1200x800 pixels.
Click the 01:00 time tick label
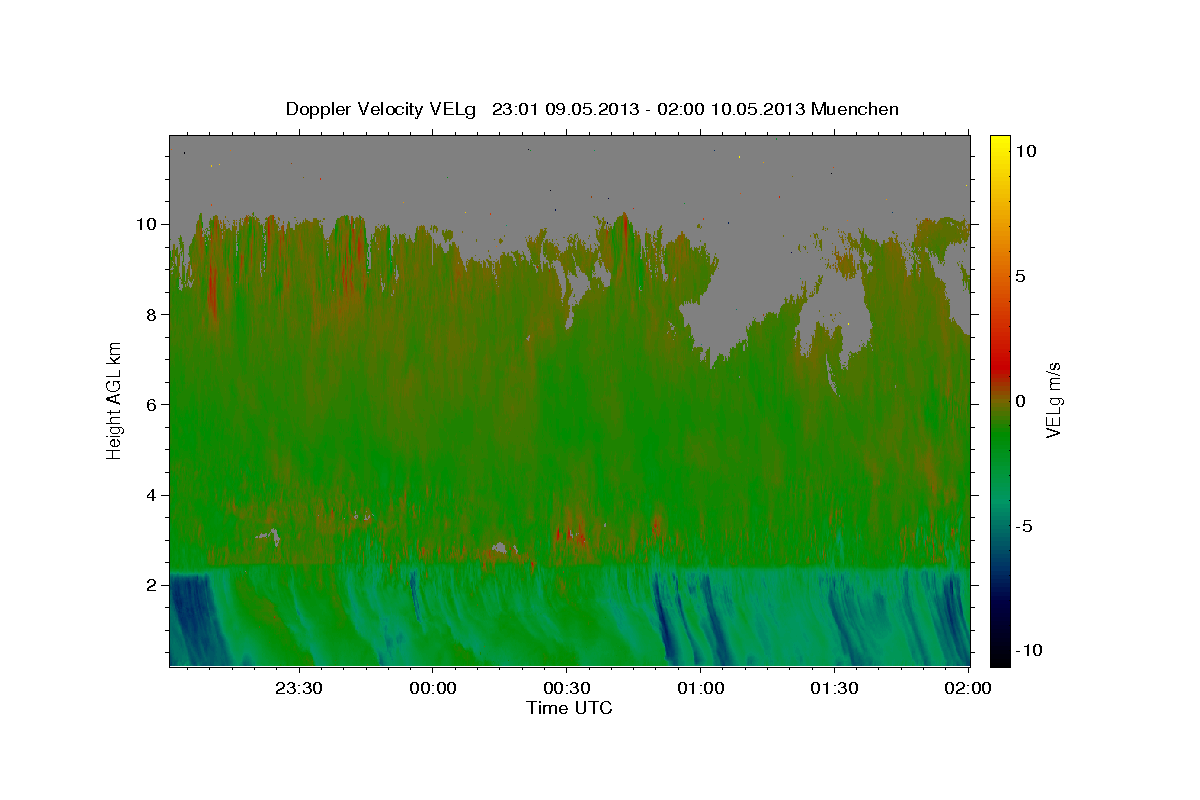(700, 688)
